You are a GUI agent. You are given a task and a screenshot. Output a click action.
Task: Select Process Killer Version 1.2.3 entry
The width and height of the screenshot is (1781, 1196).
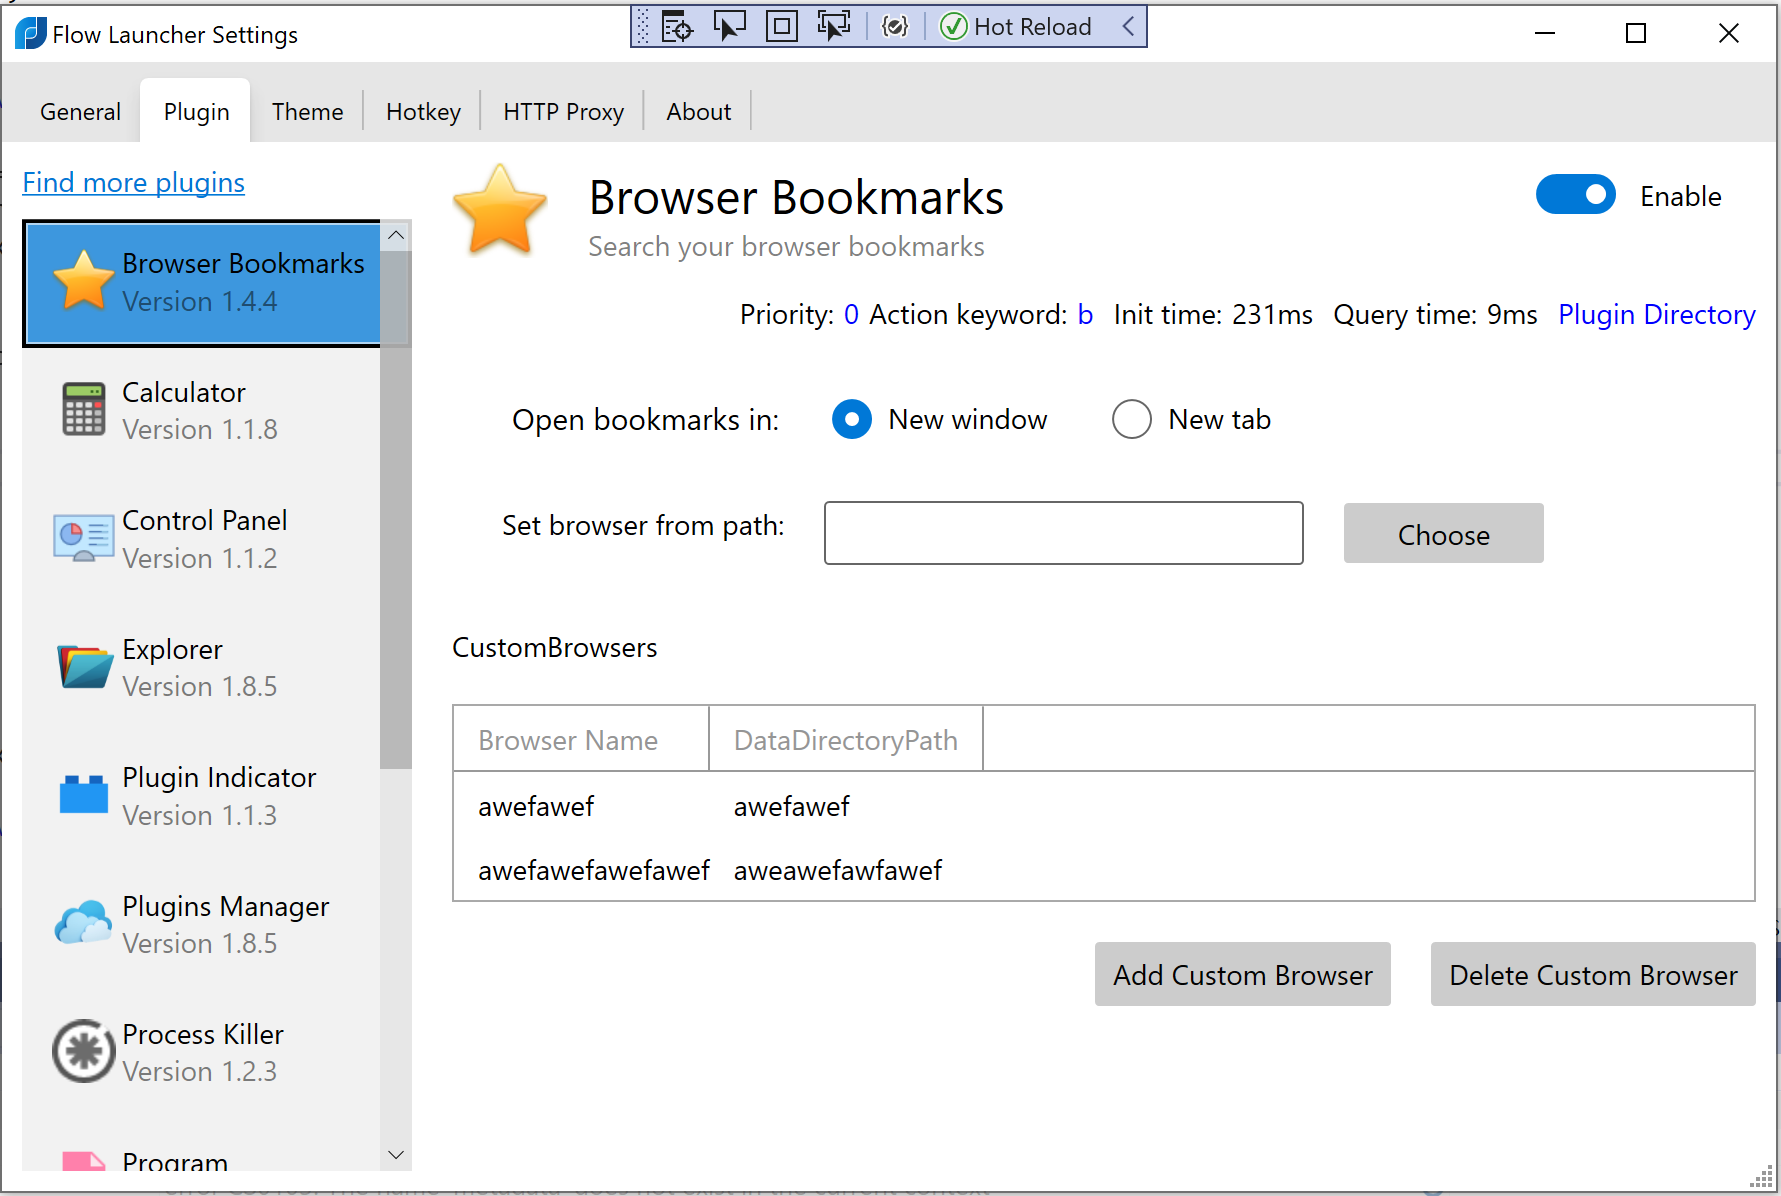(x=202, y=1052)
